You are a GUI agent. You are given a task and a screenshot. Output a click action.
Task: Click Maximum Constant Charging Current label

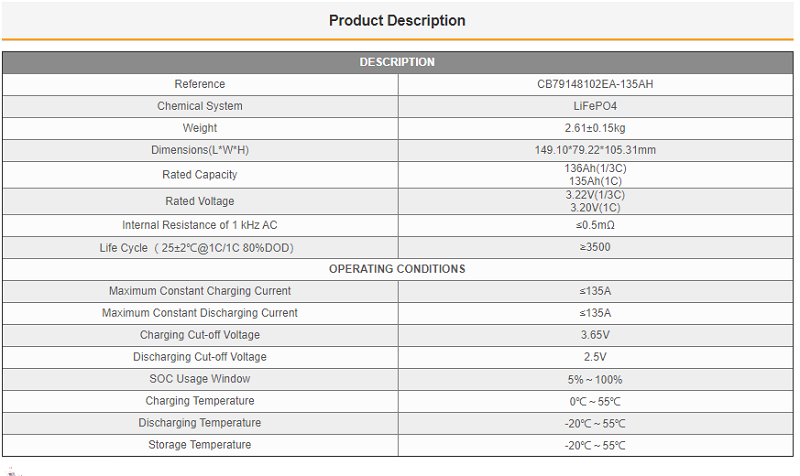click(199, 291)
